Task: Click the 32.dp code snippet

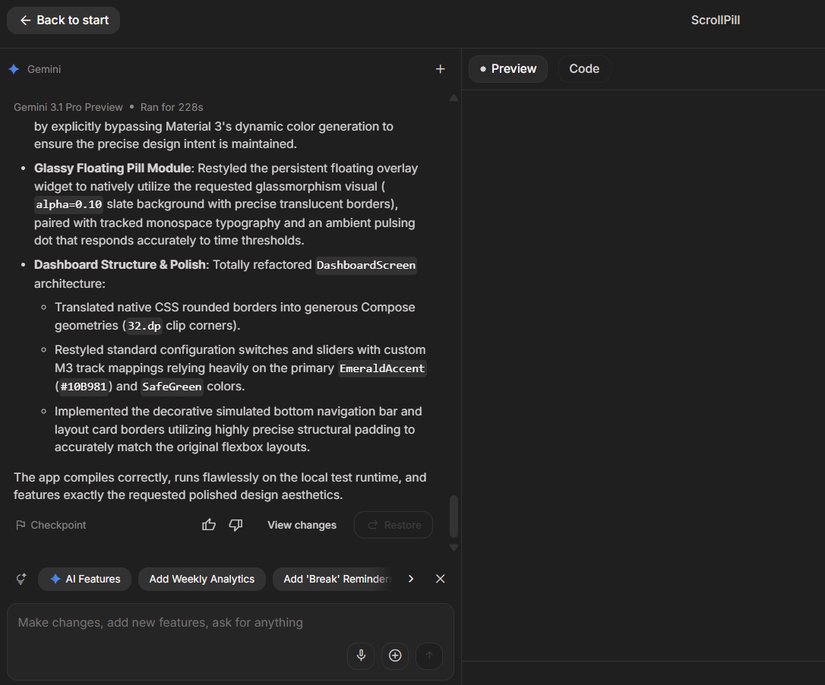Action: [144, 326]
